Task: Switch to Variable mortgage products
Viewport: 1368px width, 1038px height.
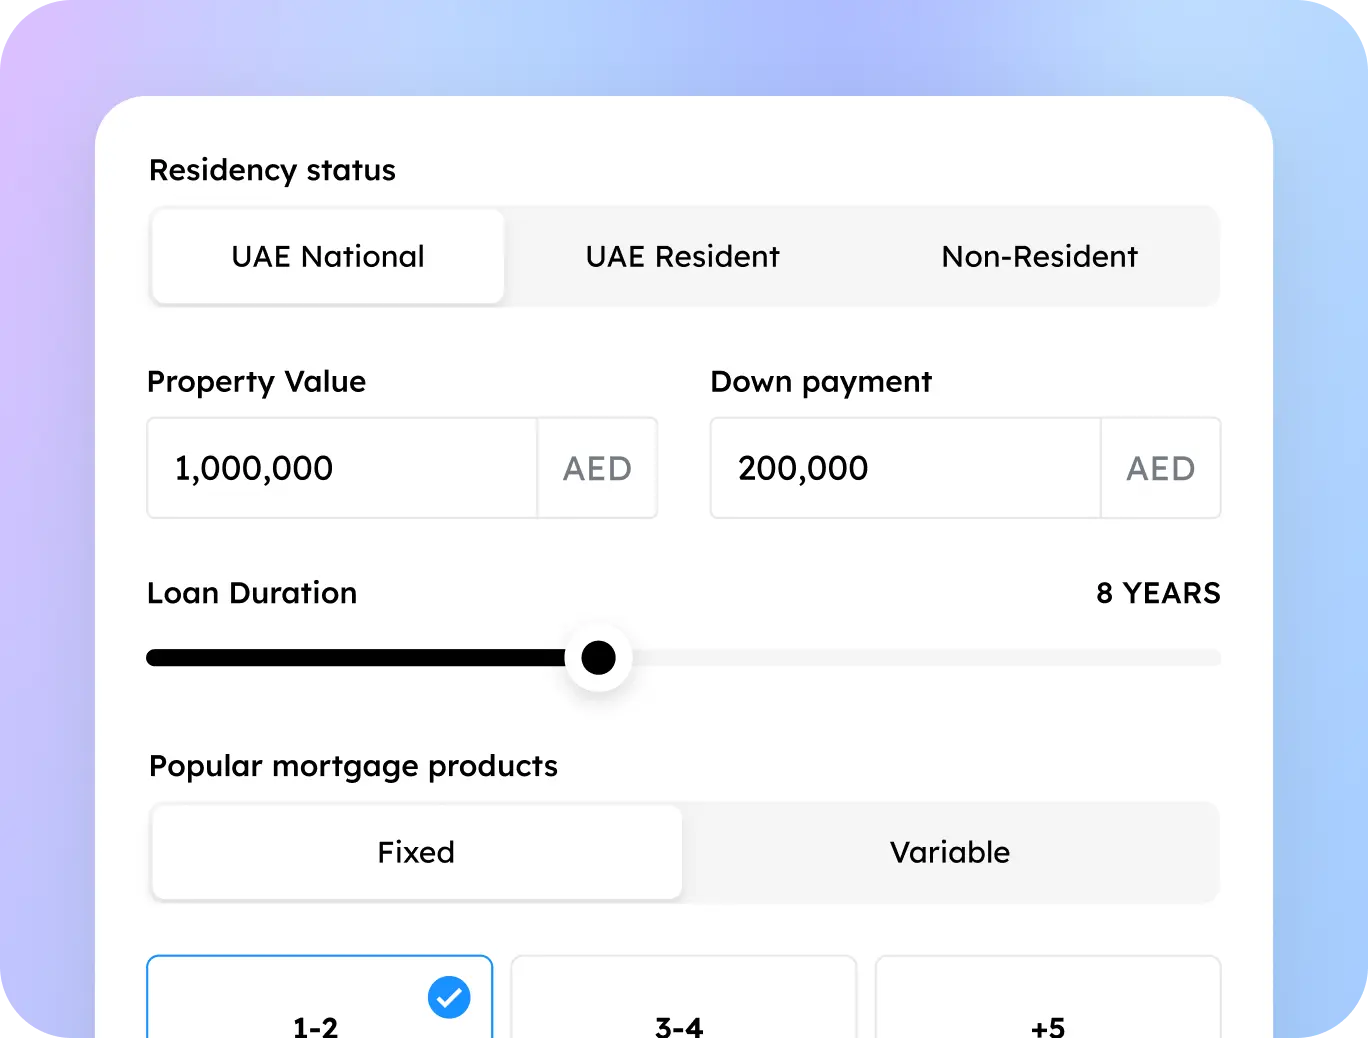Action: [x=950, y=853]
